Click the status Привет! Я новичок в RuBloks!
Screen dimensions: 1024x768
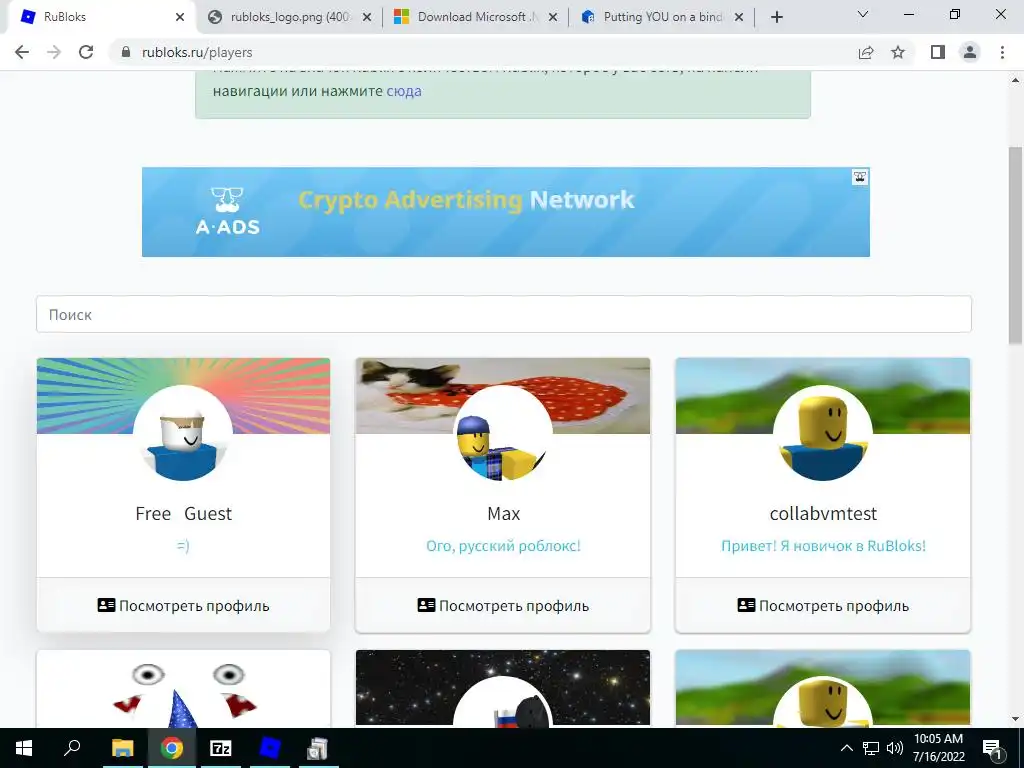pos(824,545)
